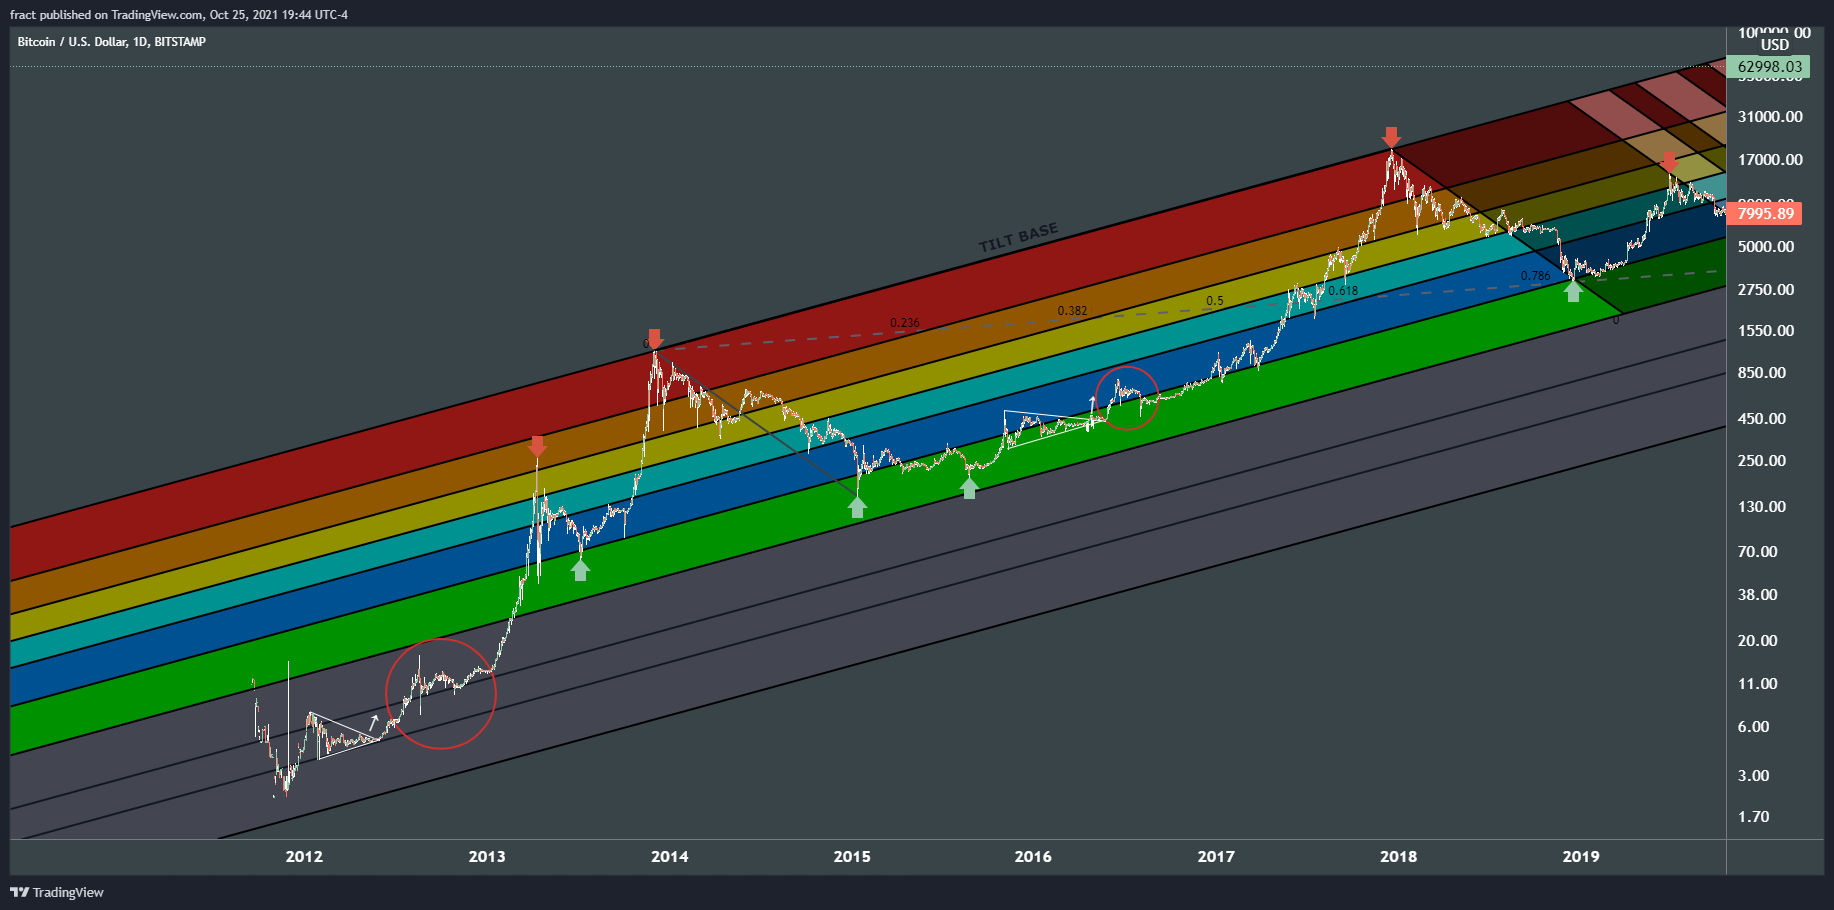Click the 70.00 price axis value

1758,552
